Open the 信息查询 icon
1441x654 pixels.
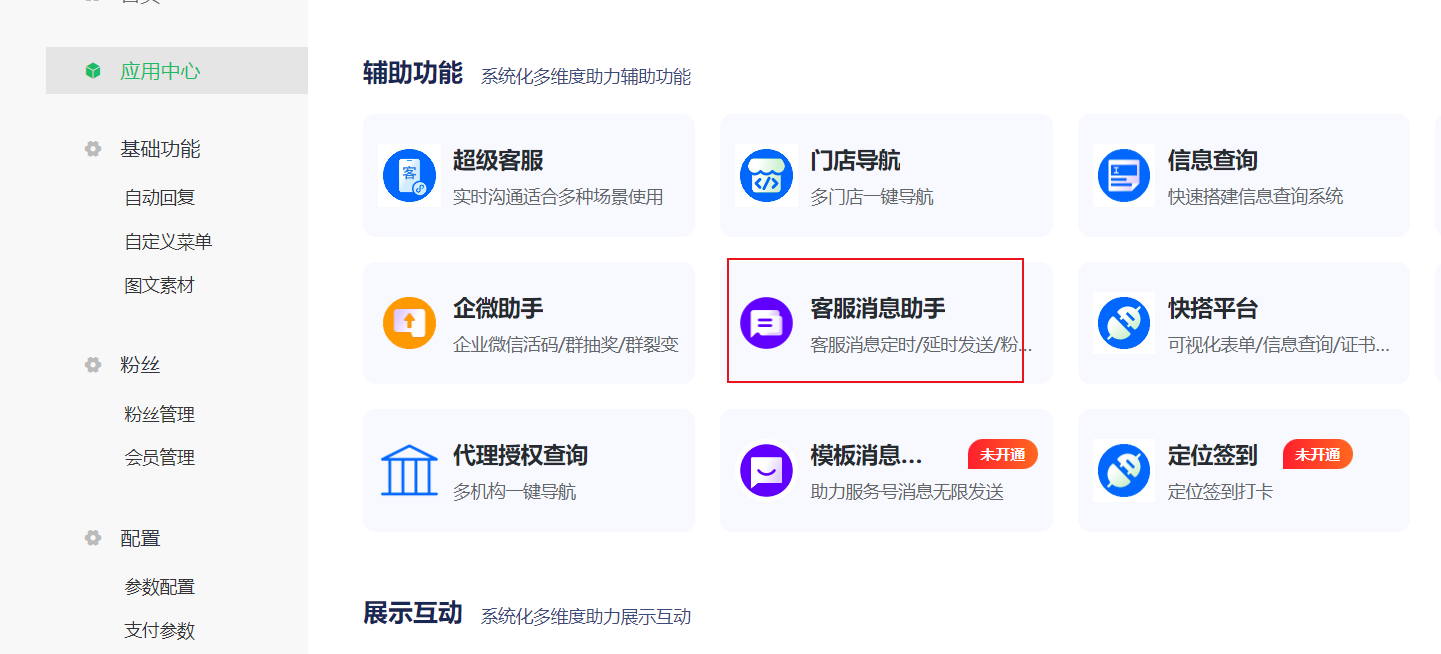(x=1124, y=175)
